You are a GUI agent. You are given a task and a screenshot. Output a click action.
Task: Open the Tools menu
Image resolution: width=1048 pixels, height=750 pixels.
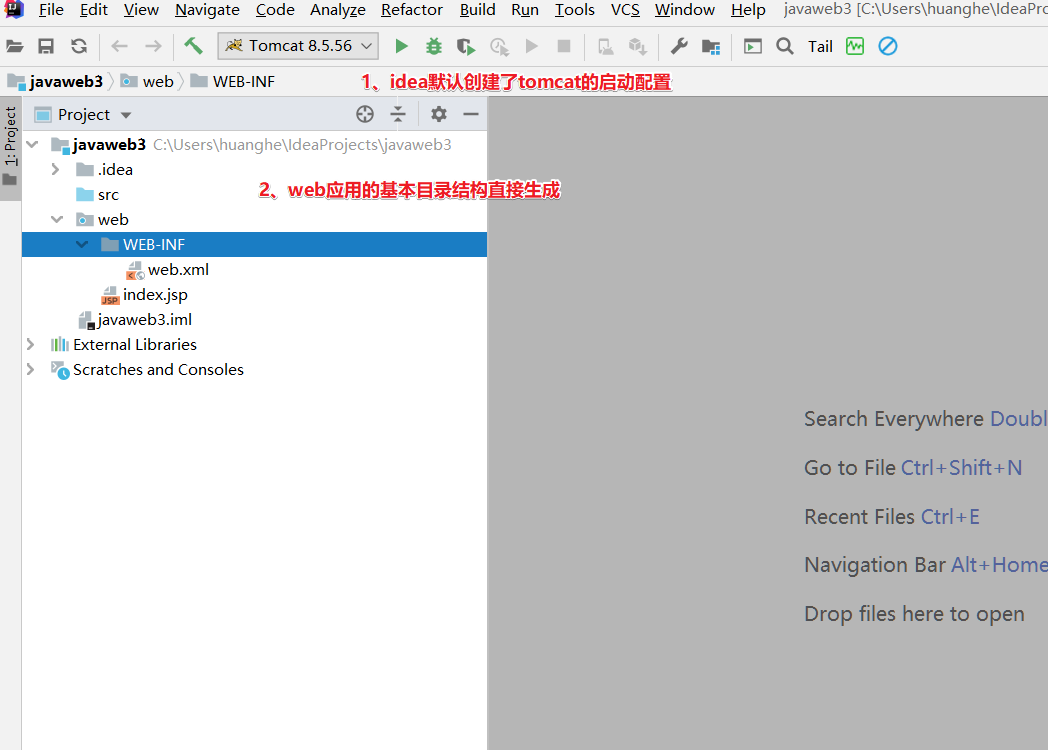coord(574,9)
